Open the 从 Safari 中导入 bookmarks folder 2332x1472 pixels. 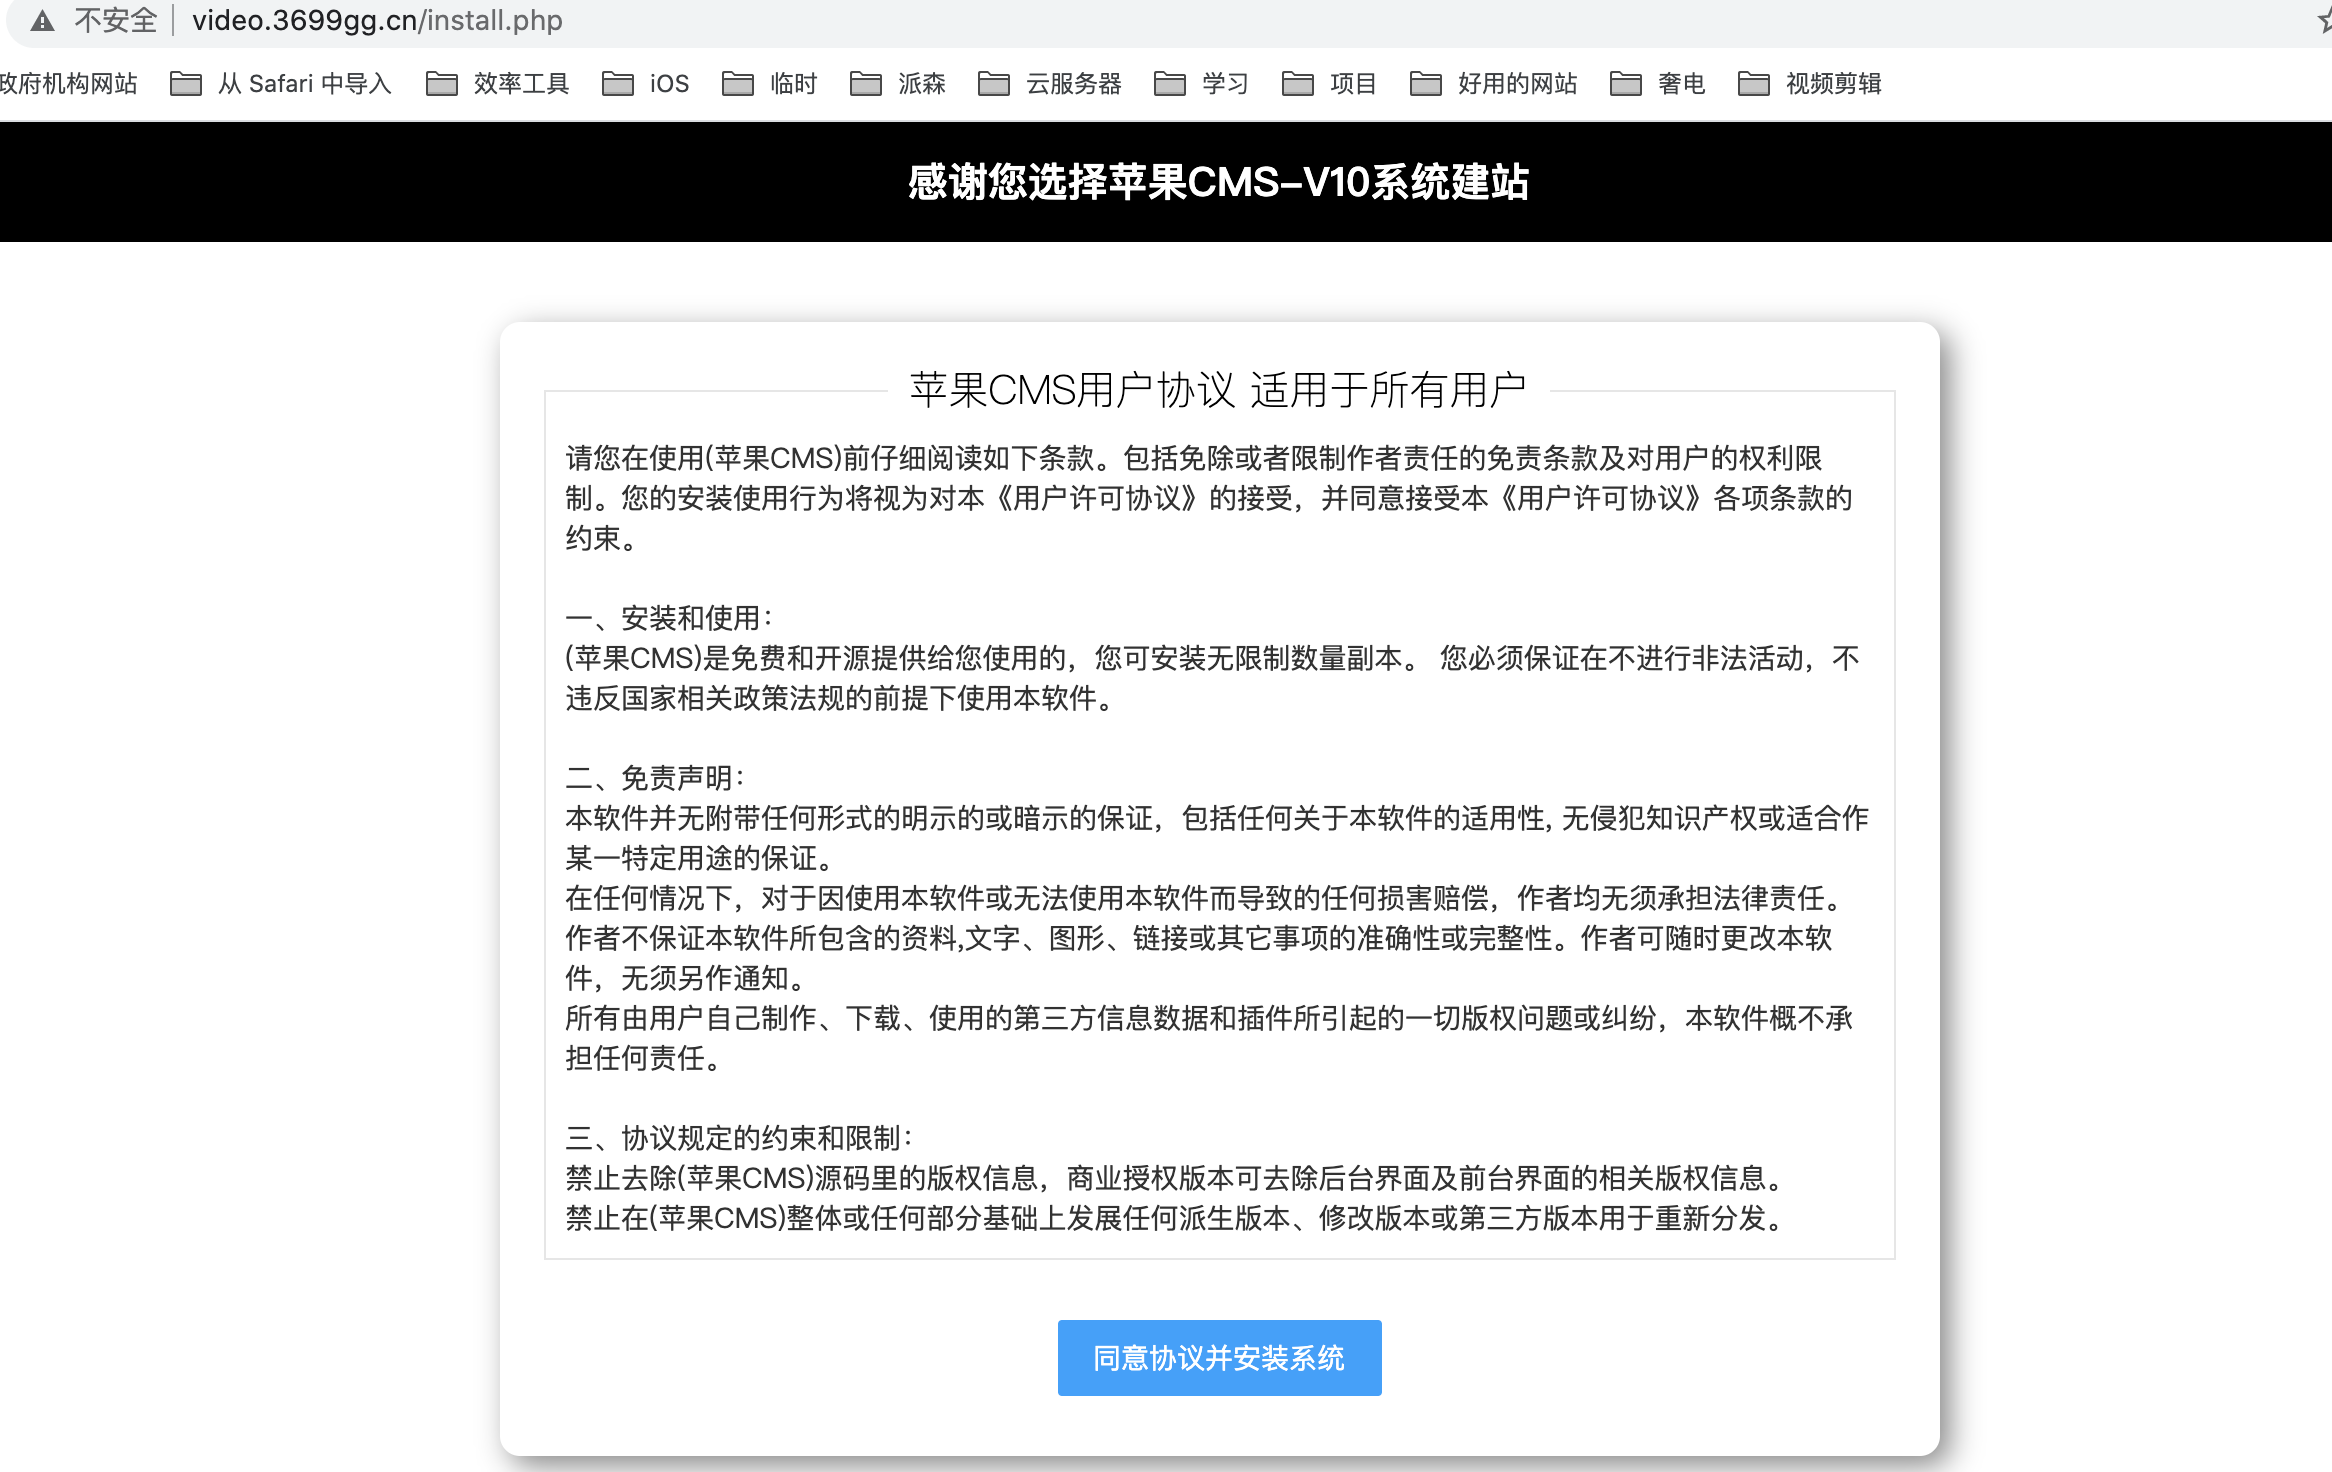(x=281, y=84)
